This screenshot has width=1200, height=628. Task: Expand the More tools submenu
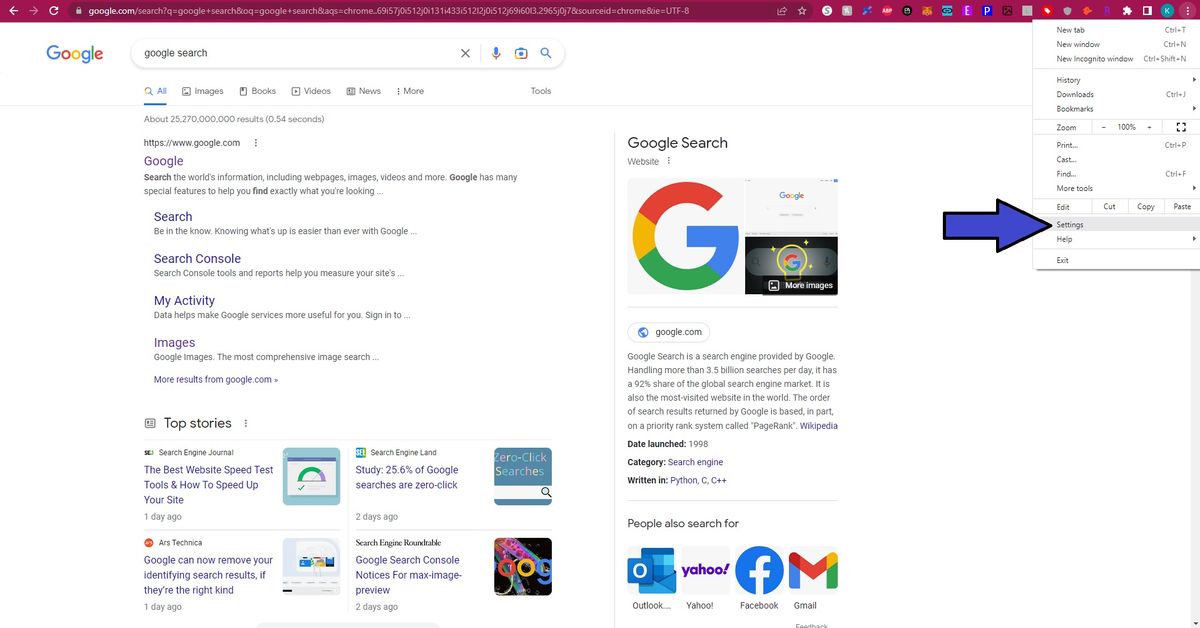coord(1074,188)
